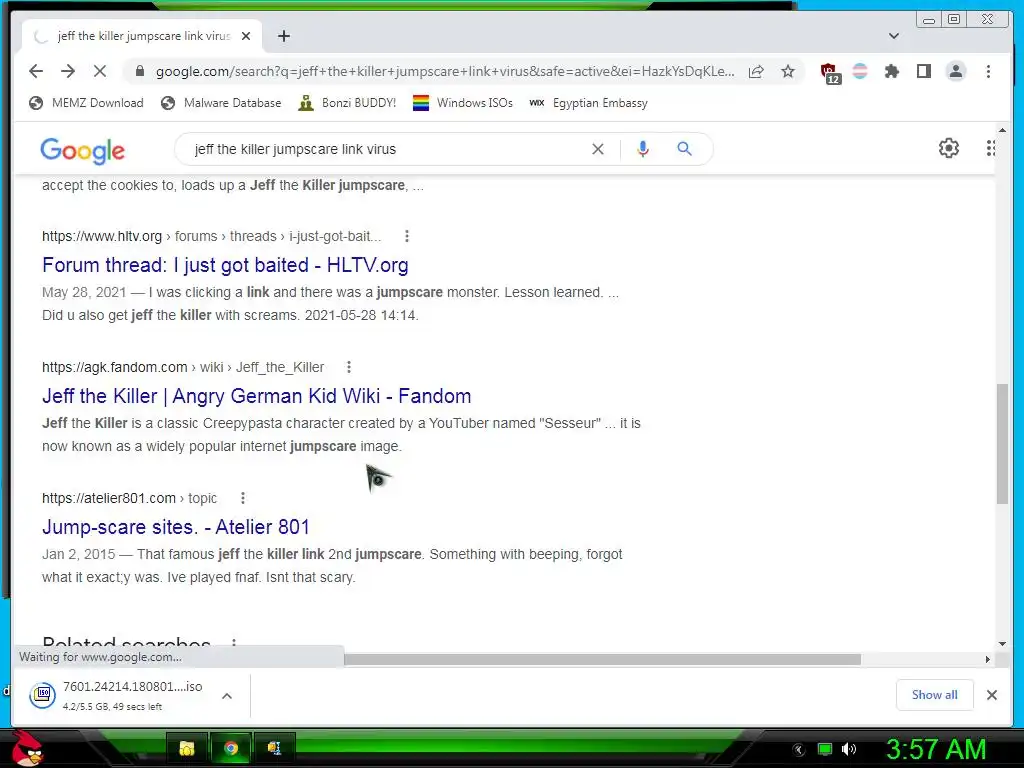
Task: Open the network monitor tray icon
Action: pyautogui.click(x=825, y=749)
